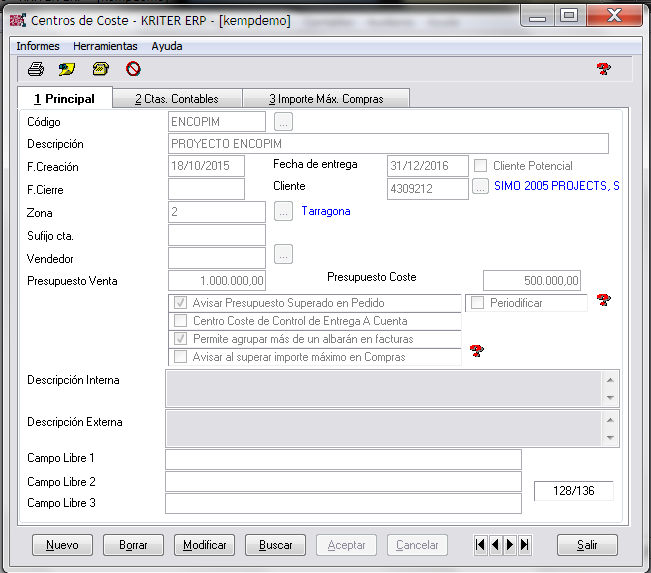Viewport: 651px width, 573px height.
Task: Click the yellow telephone toolbar icon
Action: pos(101,69)
